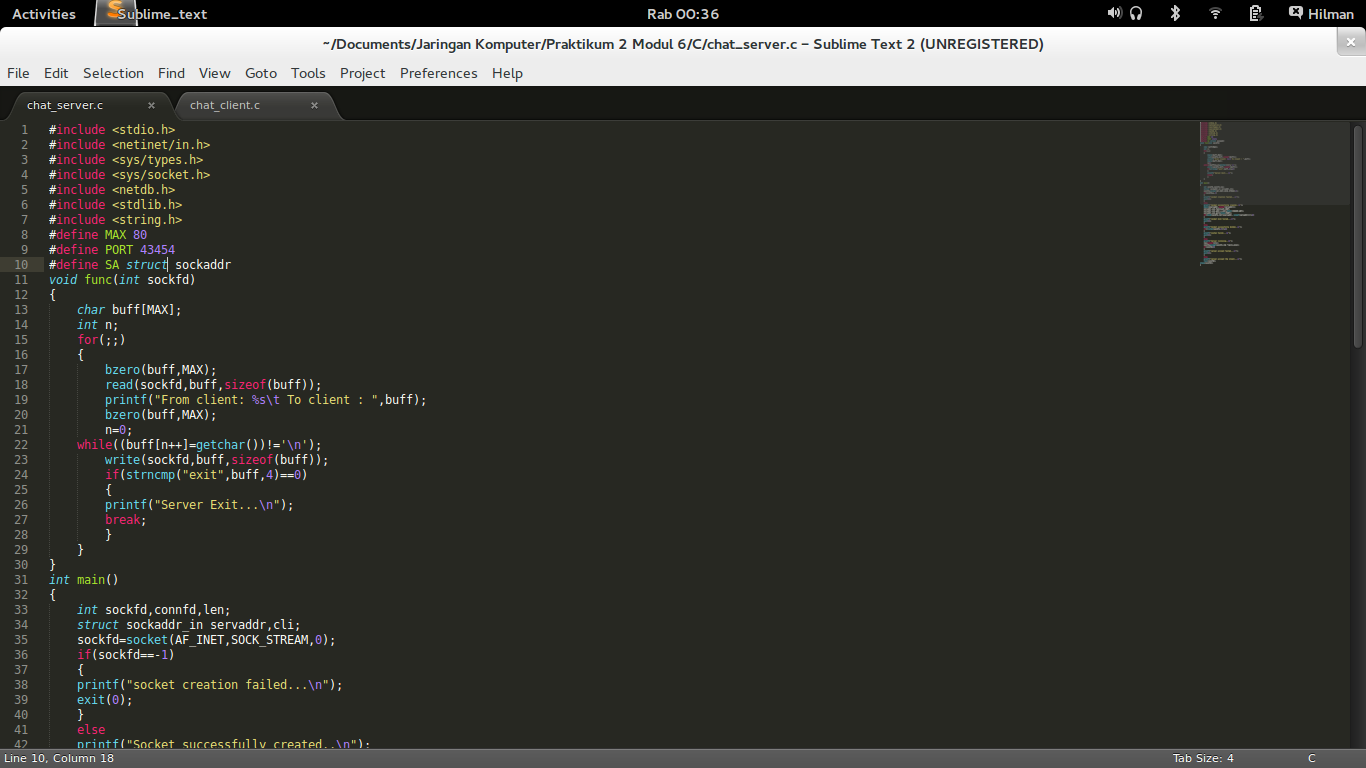Screen dimensions: 1366x768
Task: Close the chat_server.c tab with its X
Action: (152, 104)
